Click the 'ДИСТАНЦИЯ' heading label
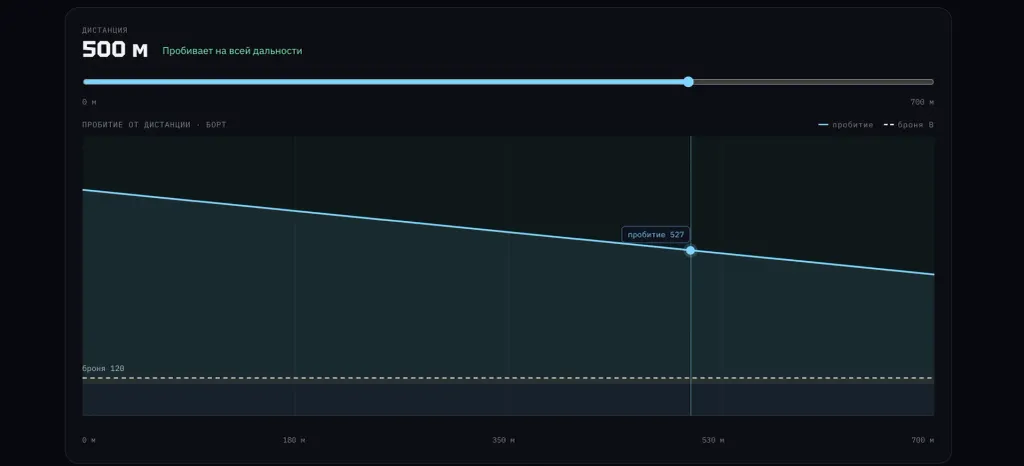The height and width of the screenshot is (466, 1024). coord(105,30)
